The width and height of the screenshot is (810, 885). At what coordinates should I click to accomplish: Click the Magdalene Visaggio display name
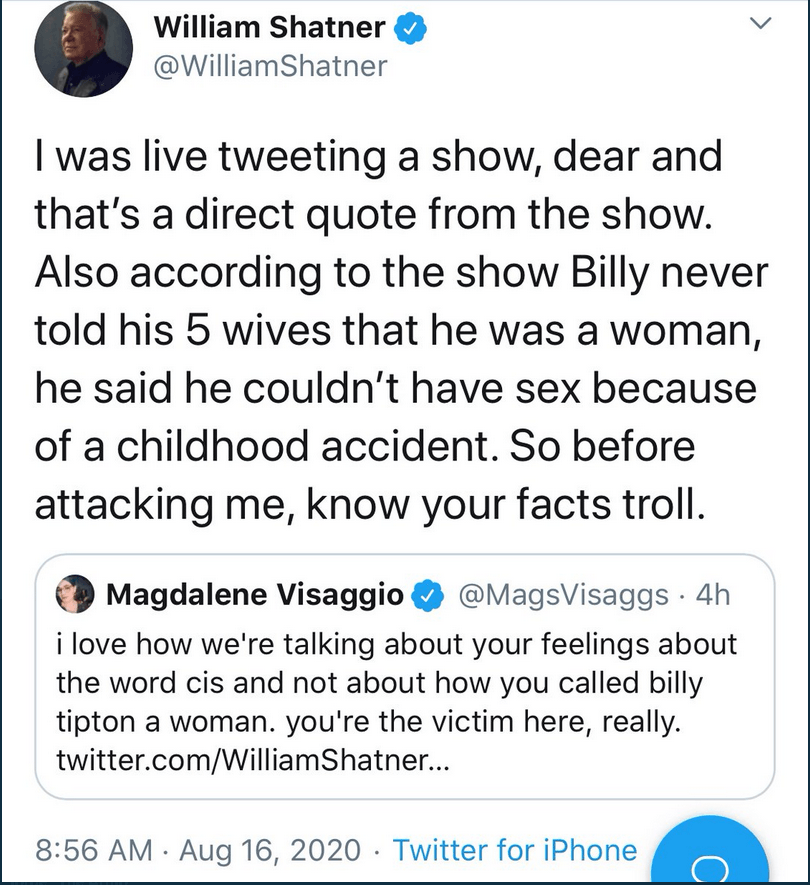[255, 595]
